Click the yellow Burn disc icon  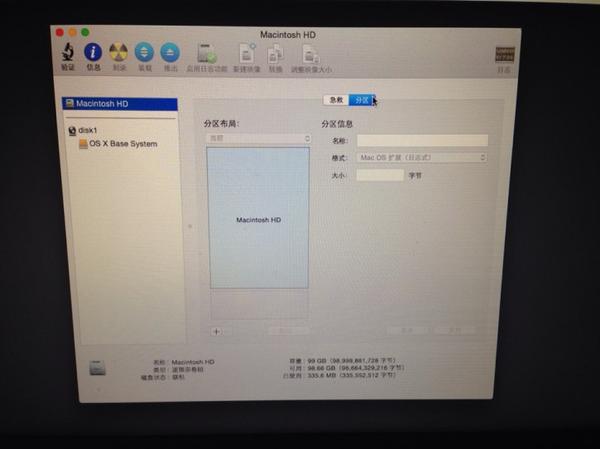point(118,52)
